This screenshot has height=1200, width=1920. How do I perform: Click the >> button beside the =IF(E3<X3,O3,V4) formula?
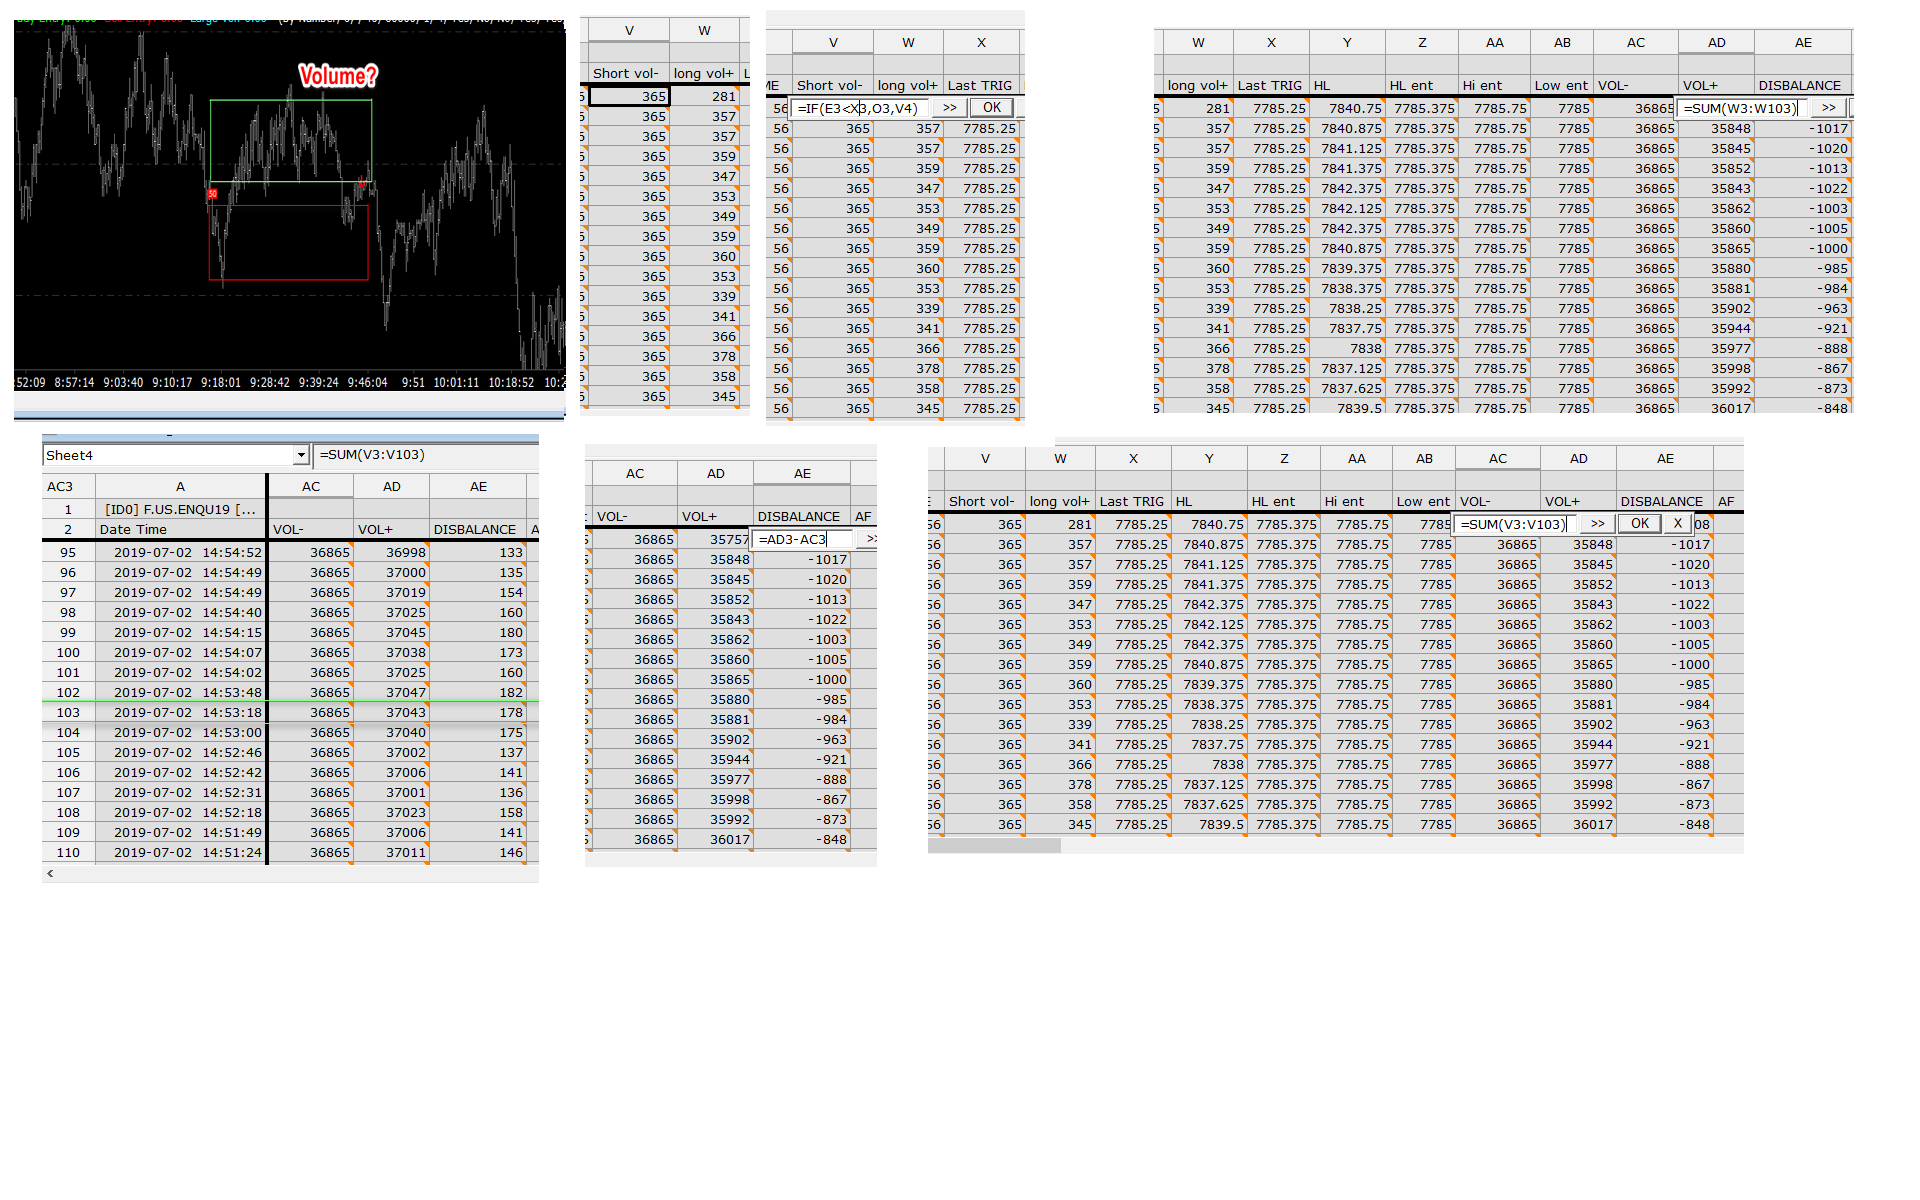(x=949, y=108)
